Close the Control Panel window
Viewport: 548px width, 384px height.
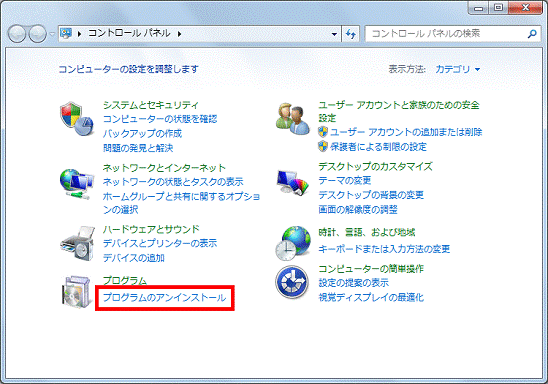click(x=525, y=8)
